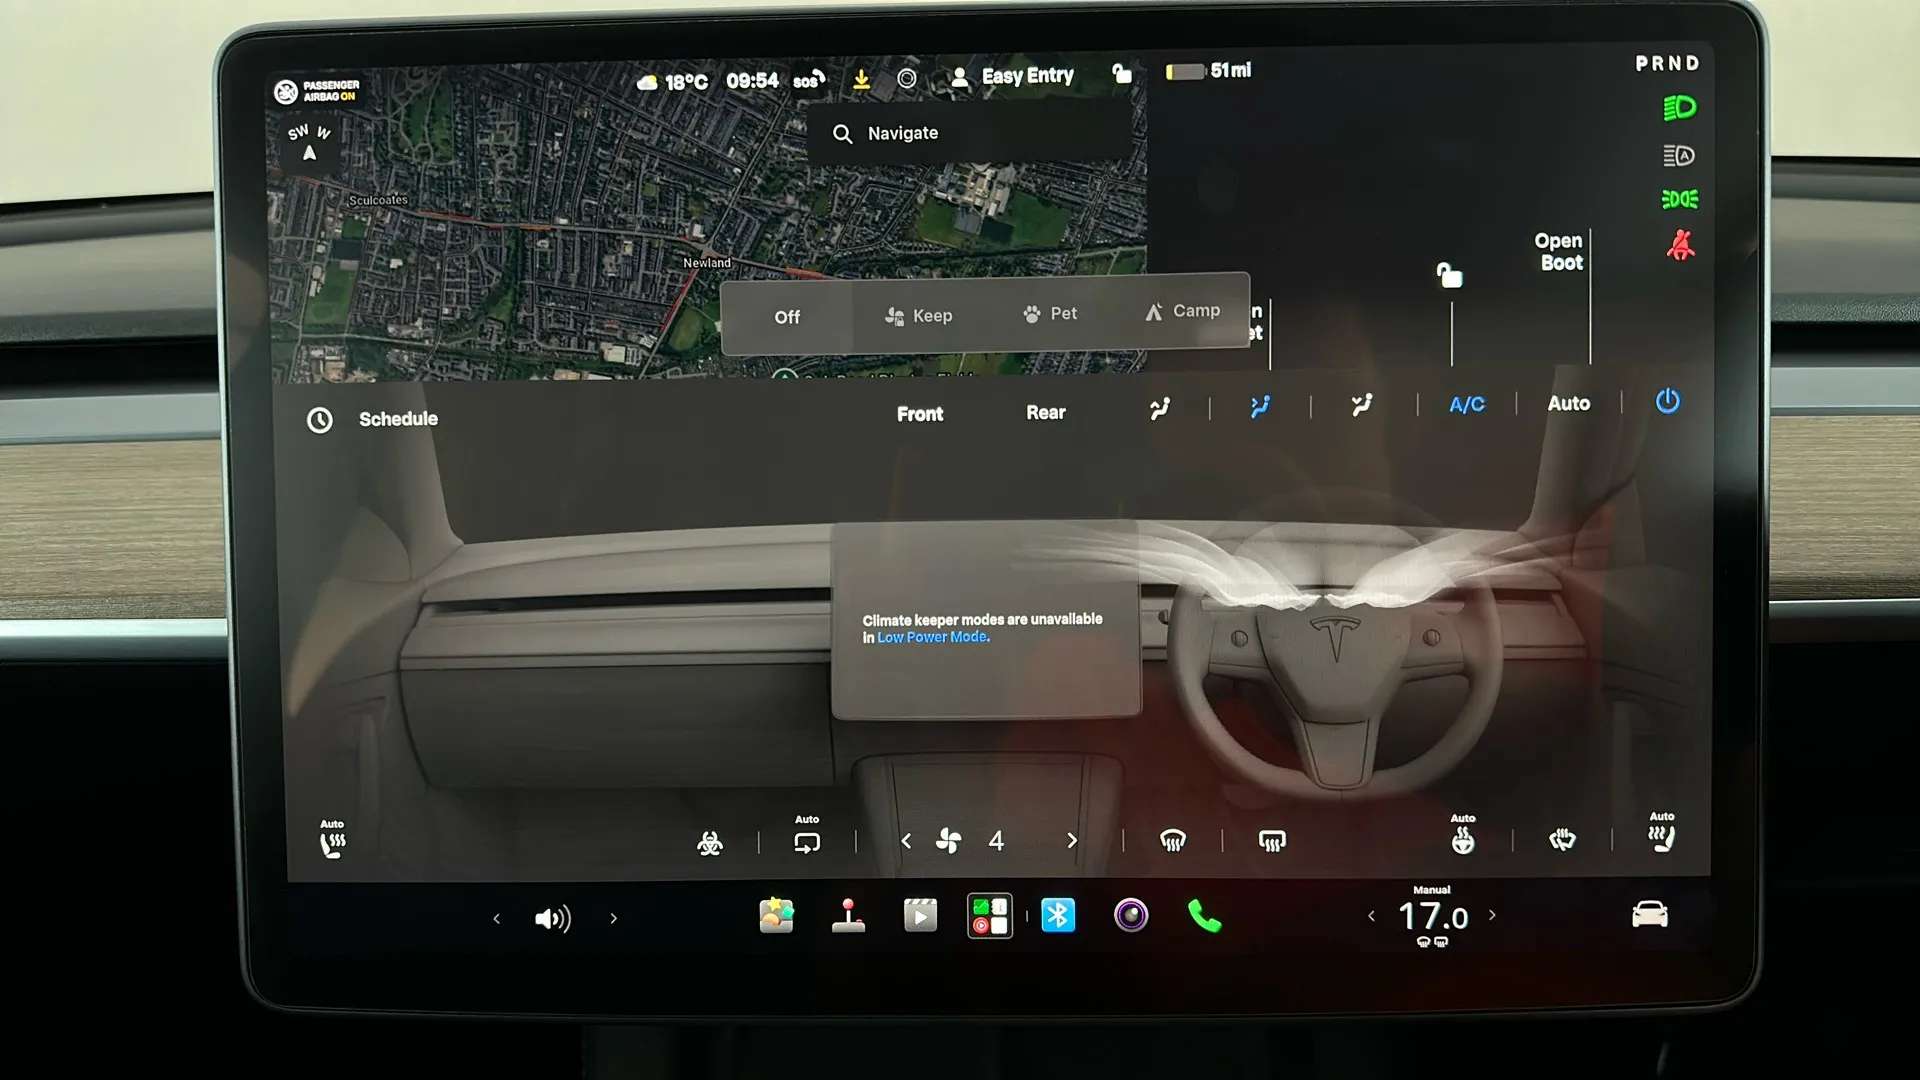Toggle foot-level airflow vent icon
Image resolution: width=1920 pixels, height=1080 pixels.
pos(1361,405)
